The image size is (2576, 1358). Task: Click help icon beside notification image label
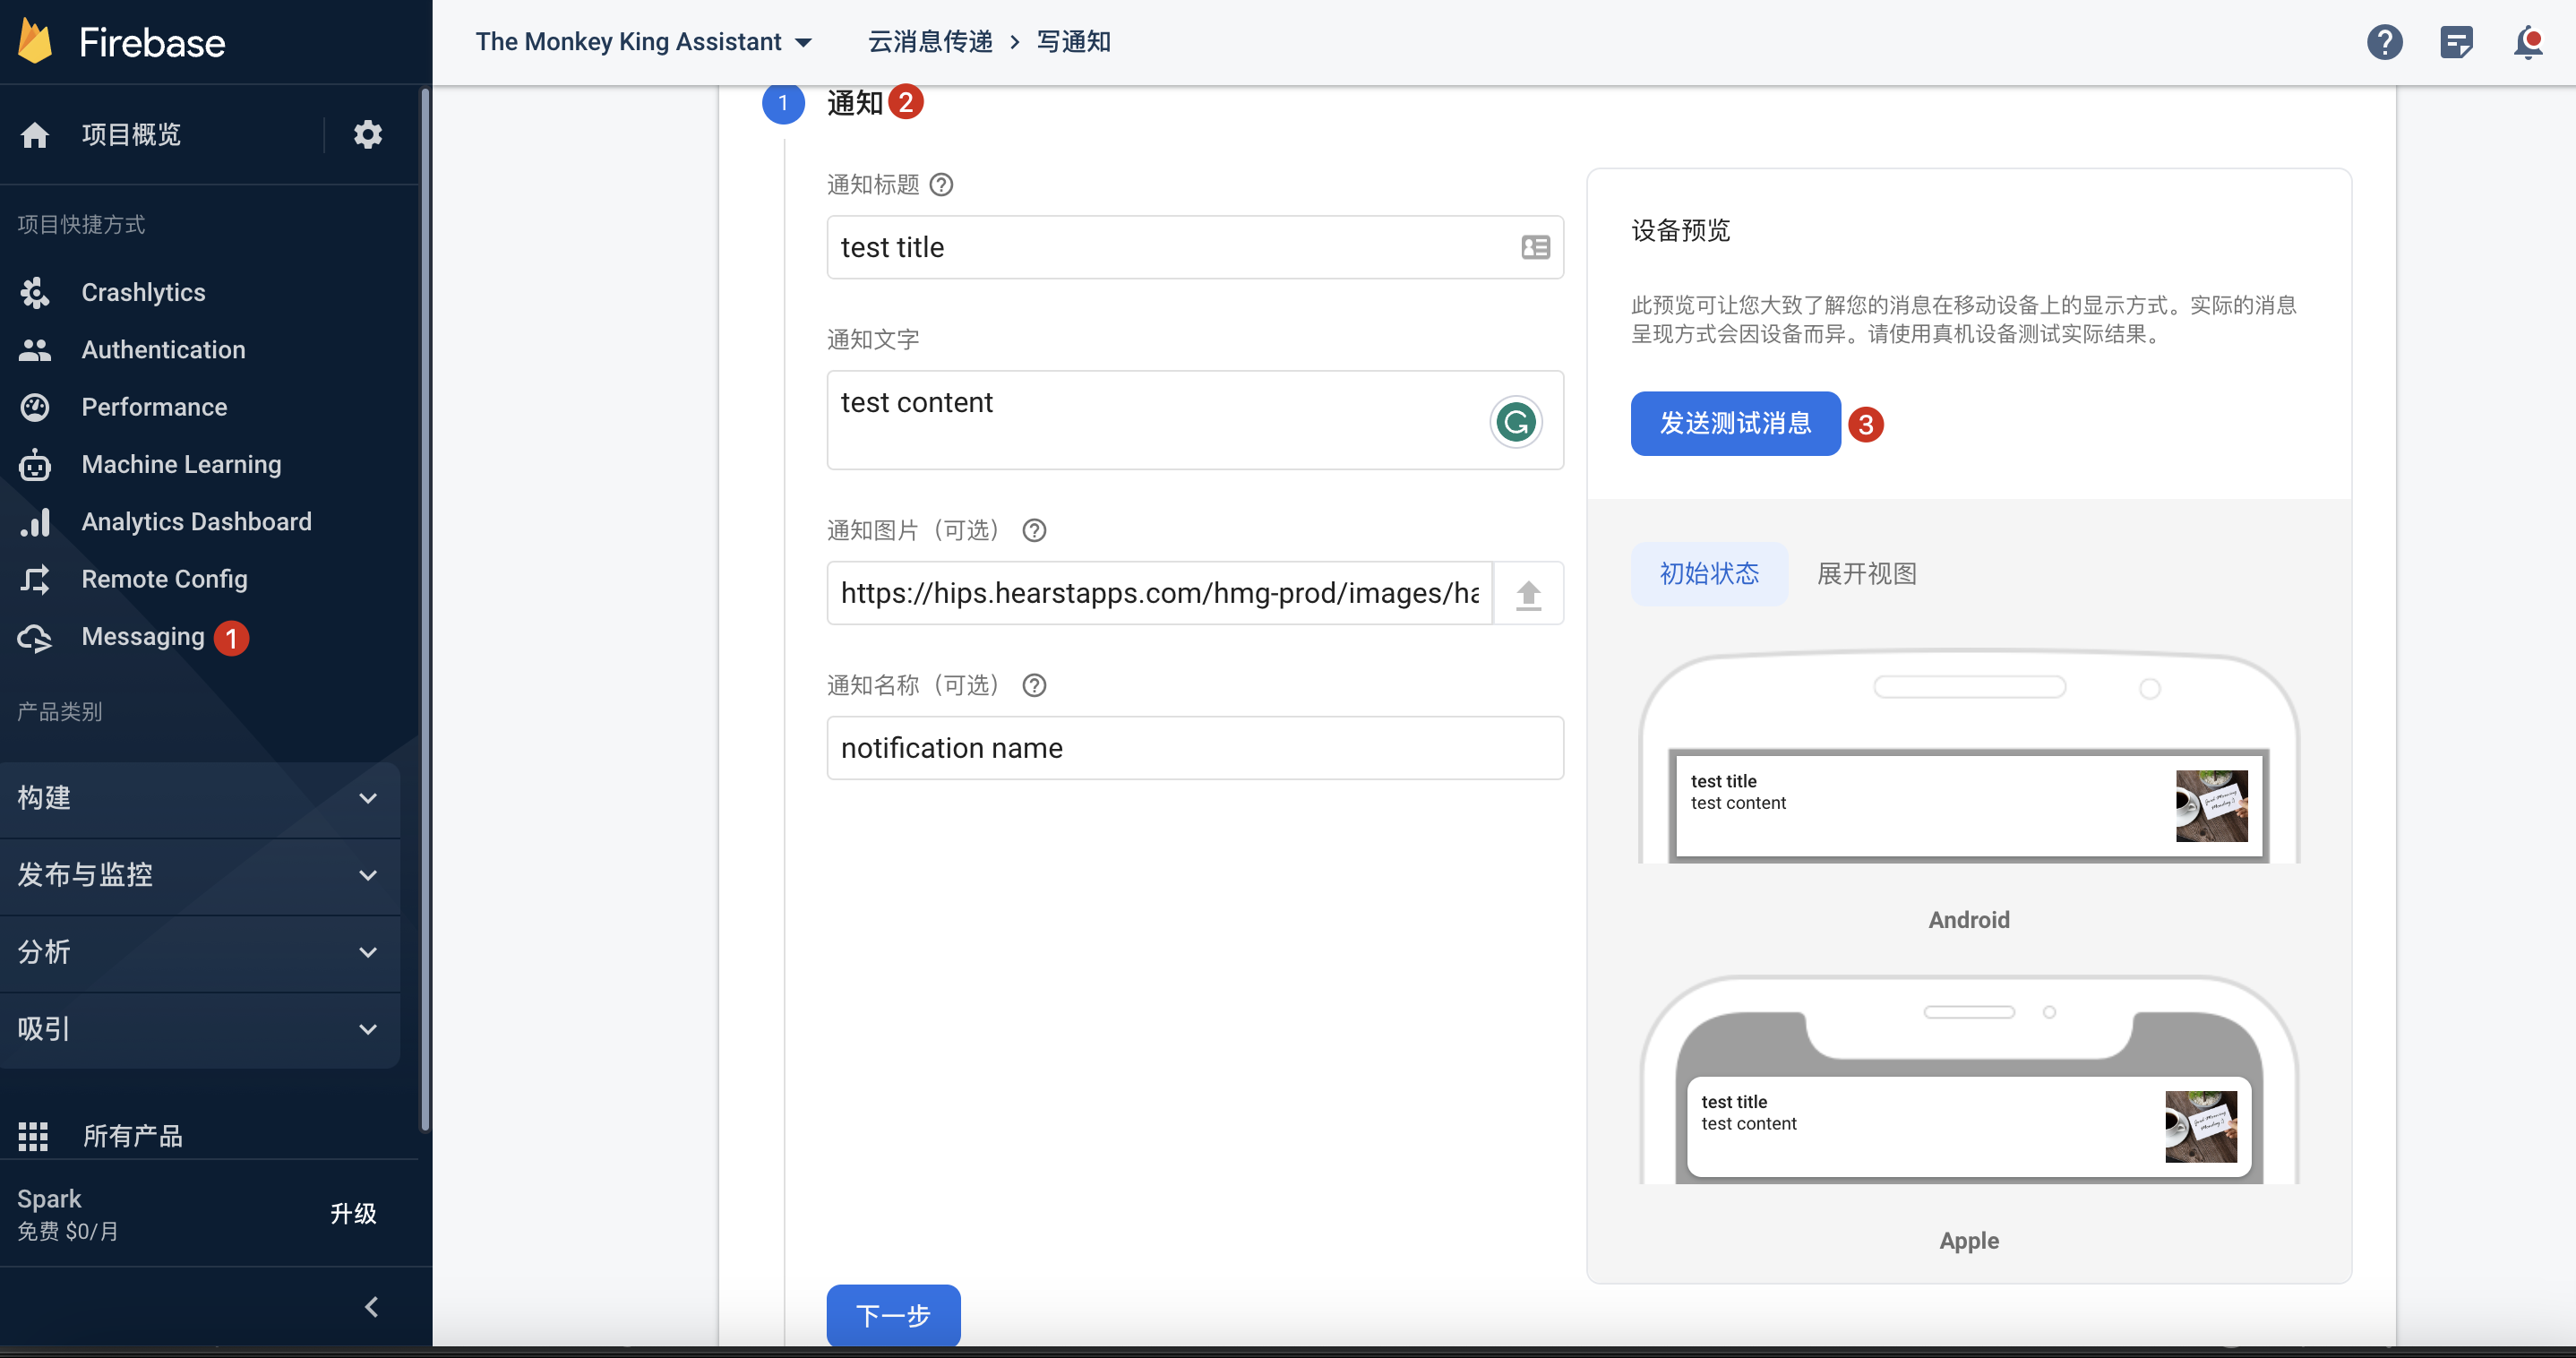pos(1034,530)
